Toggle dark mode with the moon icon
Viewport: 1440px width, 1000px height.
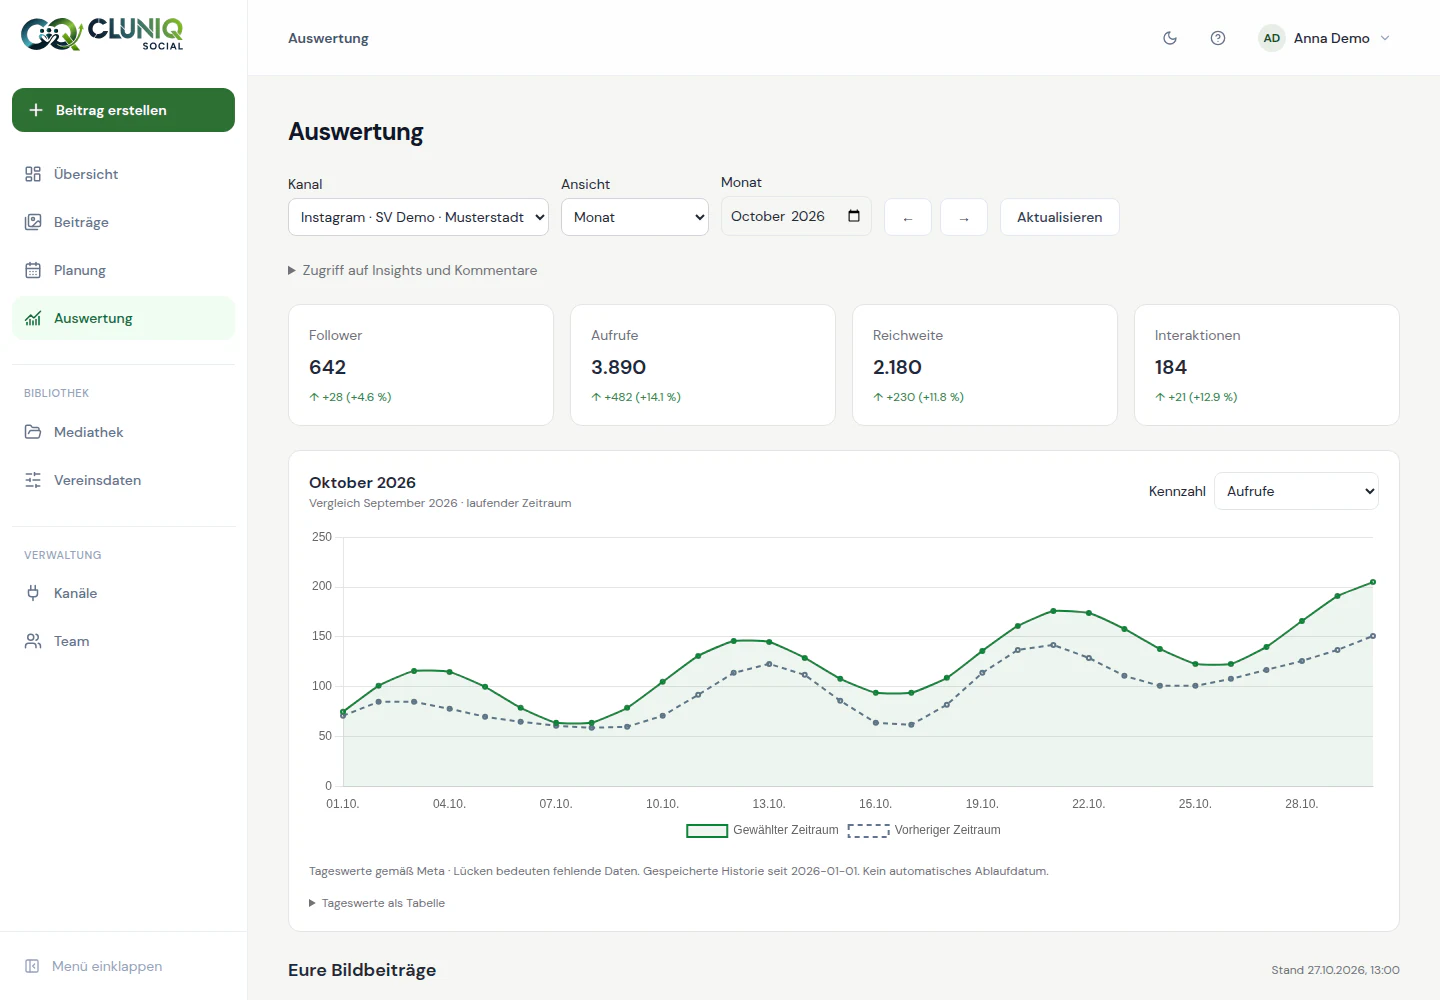(1170, 38)
